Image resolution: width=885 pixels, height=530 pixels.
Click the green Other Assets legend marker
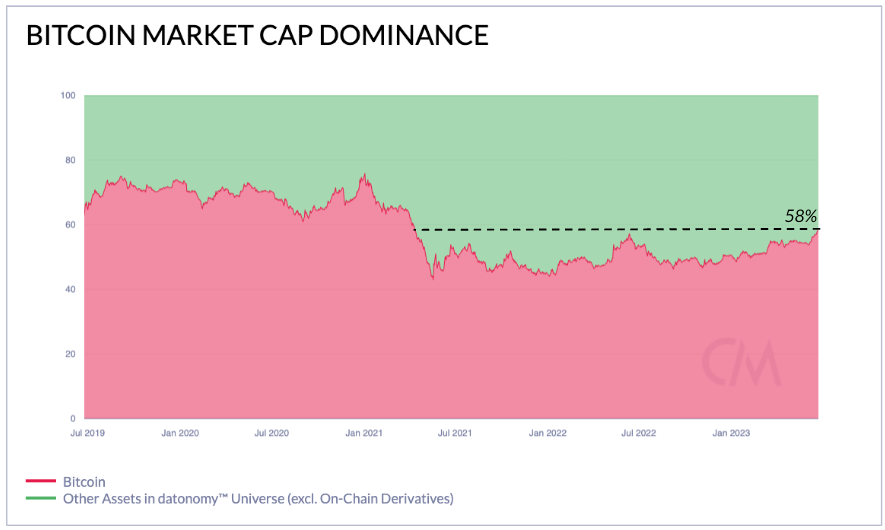tap(39, 498)
